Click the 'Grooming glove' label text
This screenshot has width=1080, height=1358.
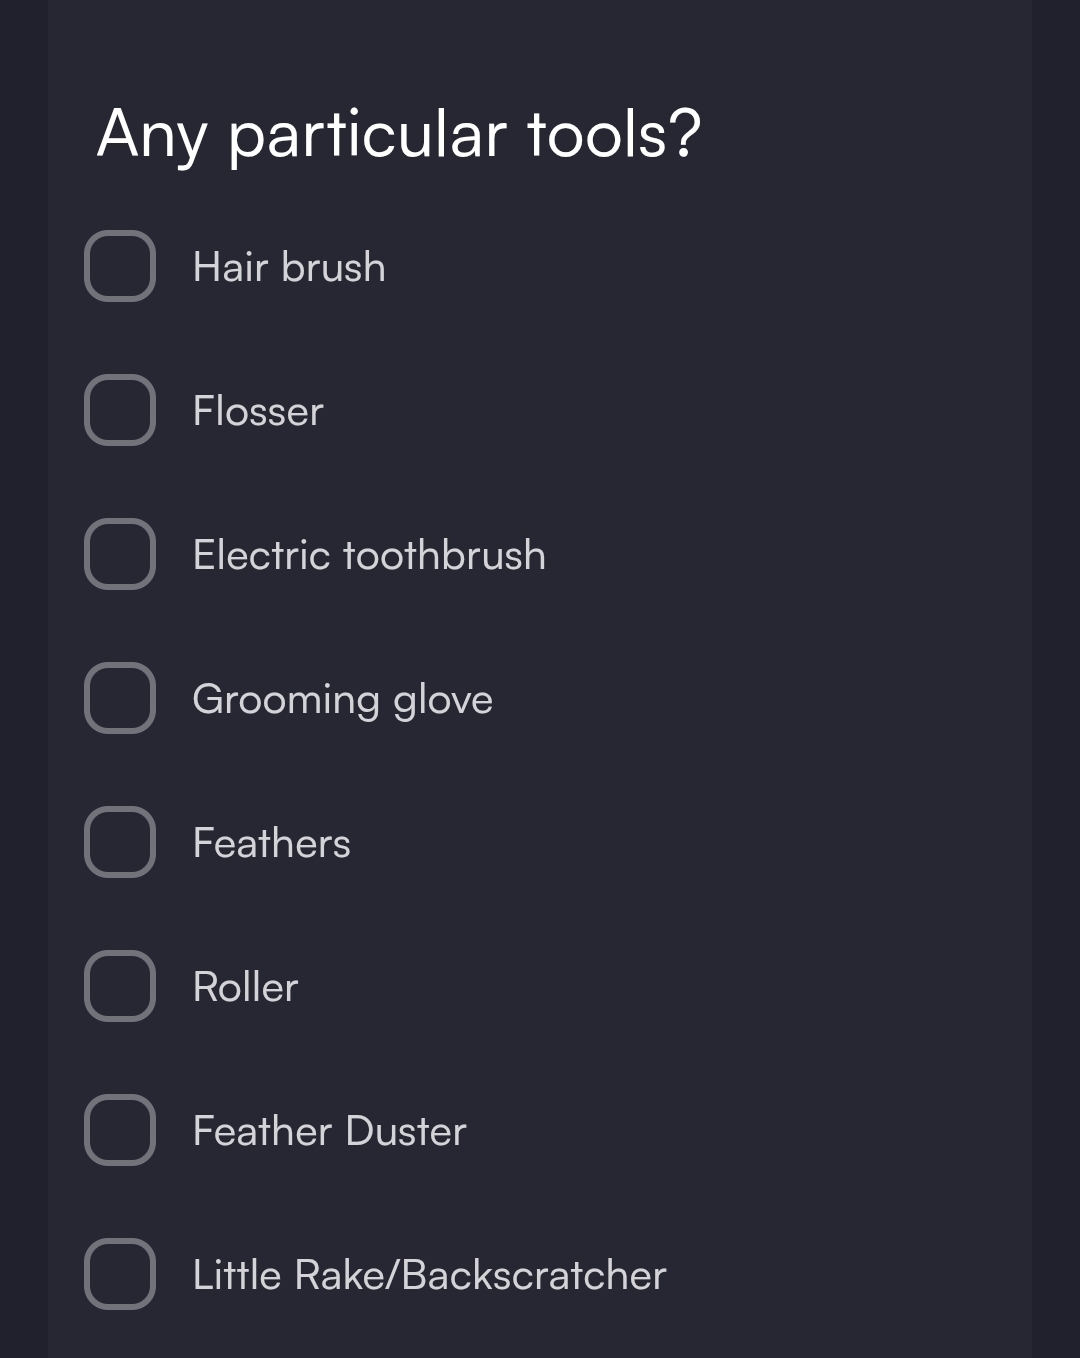click(342, 700)
